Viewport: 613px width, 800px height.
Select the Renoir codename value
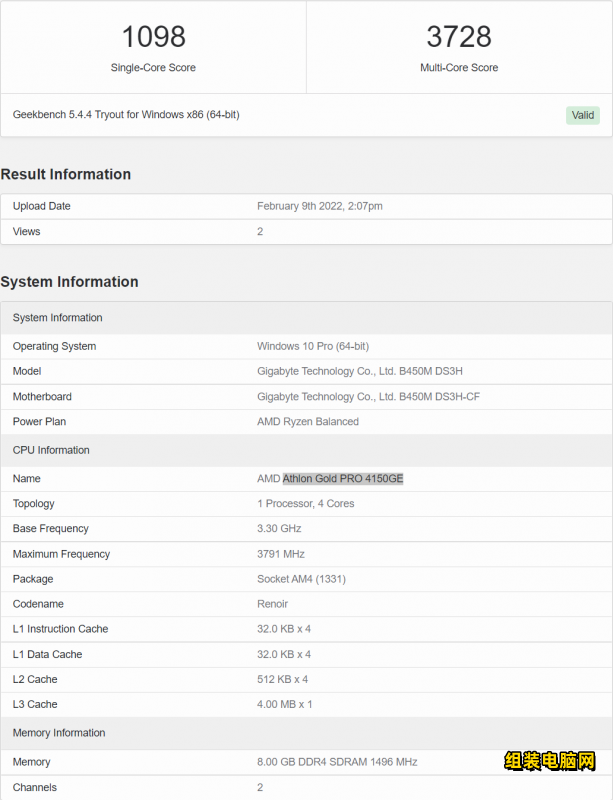273,604
